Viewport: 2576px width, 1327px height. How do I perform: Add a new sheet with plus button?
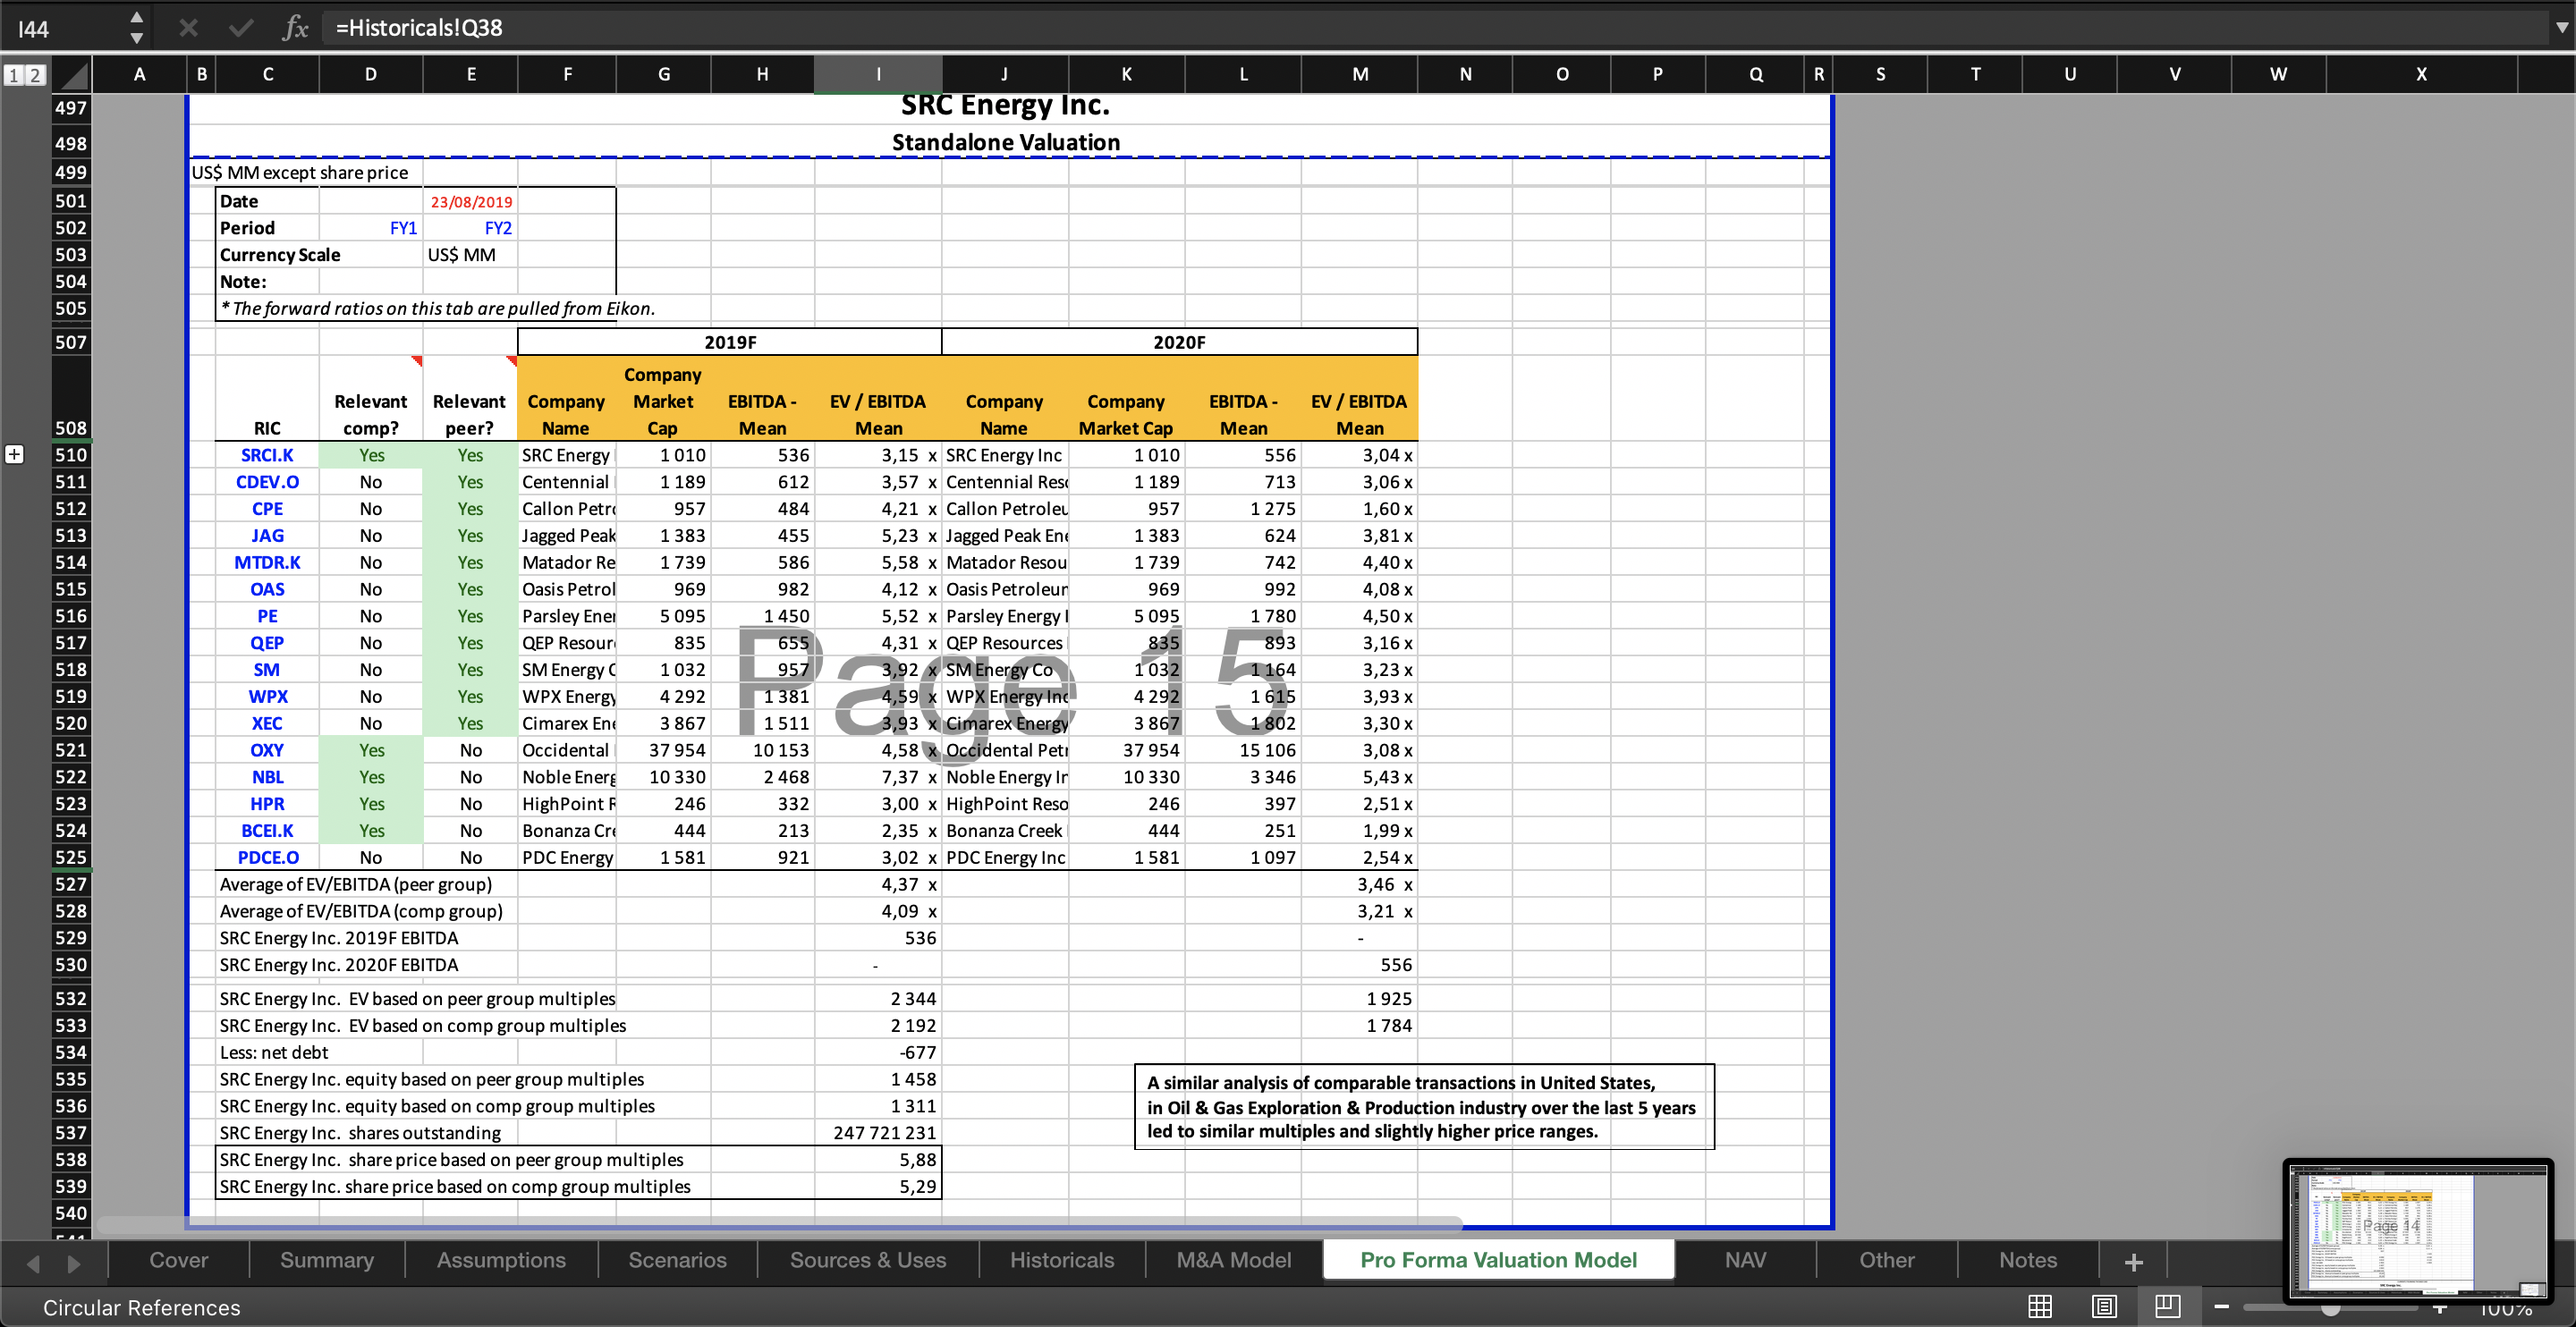2133,1262
